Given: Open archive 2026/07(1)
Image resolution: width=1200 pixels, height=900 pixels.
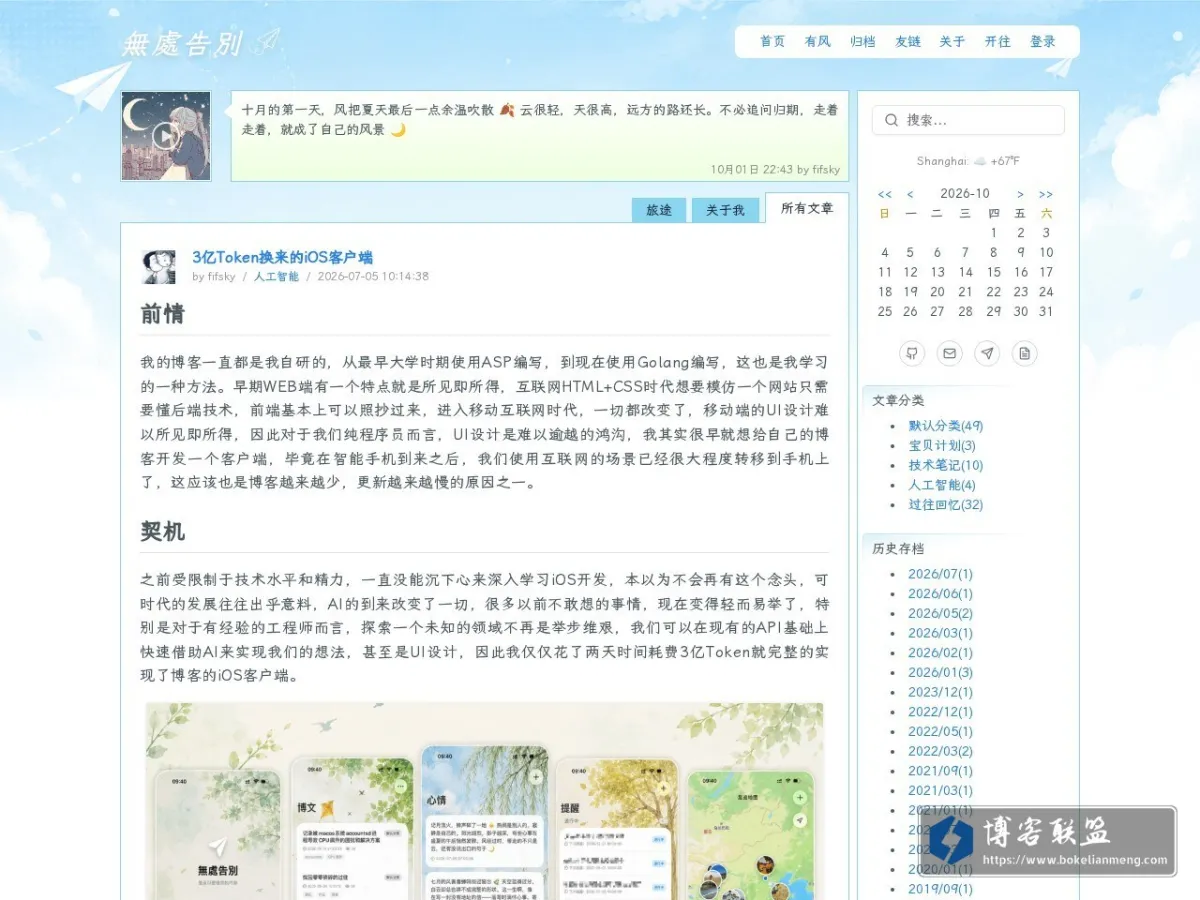Looking at the screenshot, I should coord(940,574).
